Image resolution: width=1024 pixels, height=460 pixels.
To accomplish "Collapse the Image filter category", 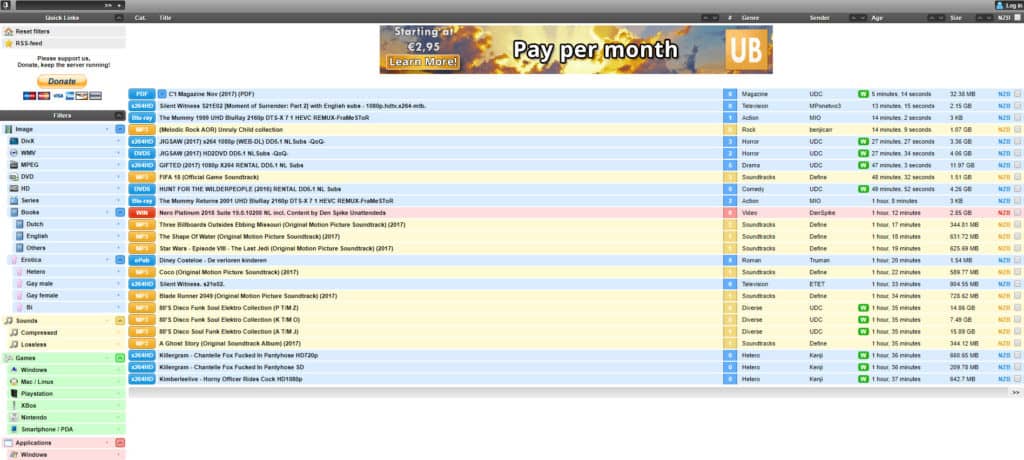I will 119,129.
